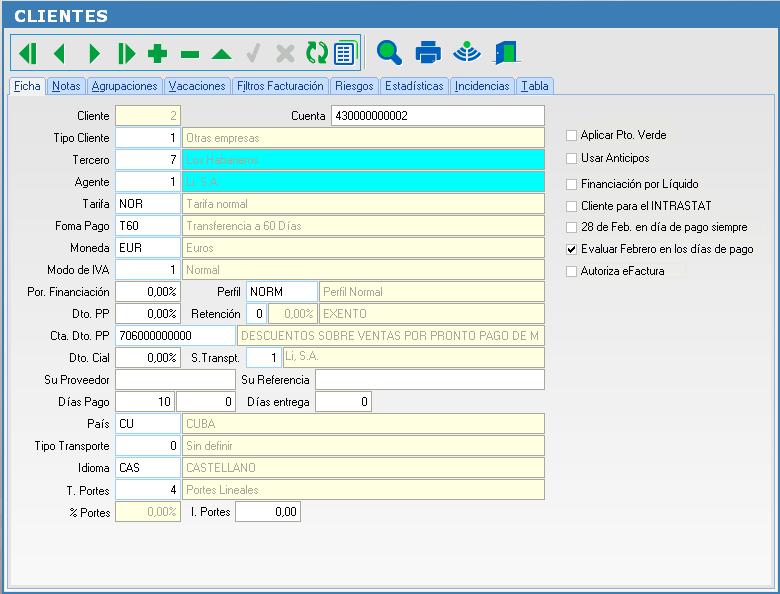Uncheck Evaluar Febrero en los días de pago
Screen dimensions: 780x594
tap(572, 249)
